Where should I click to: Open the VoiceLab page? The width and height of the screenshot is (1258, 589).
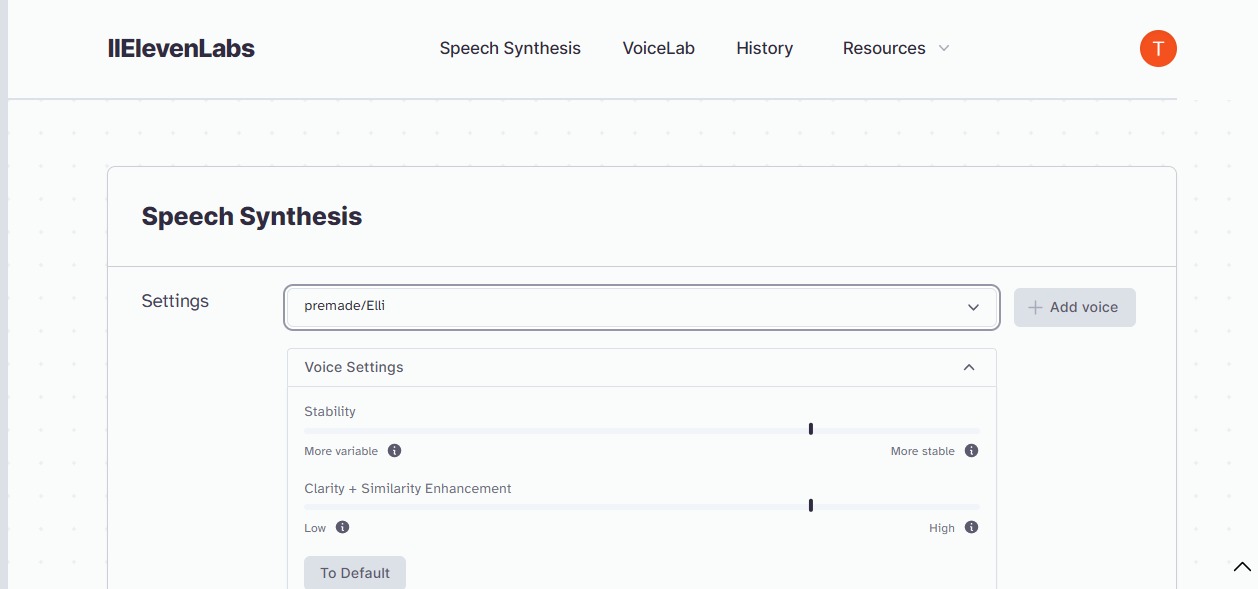point(658,48)
